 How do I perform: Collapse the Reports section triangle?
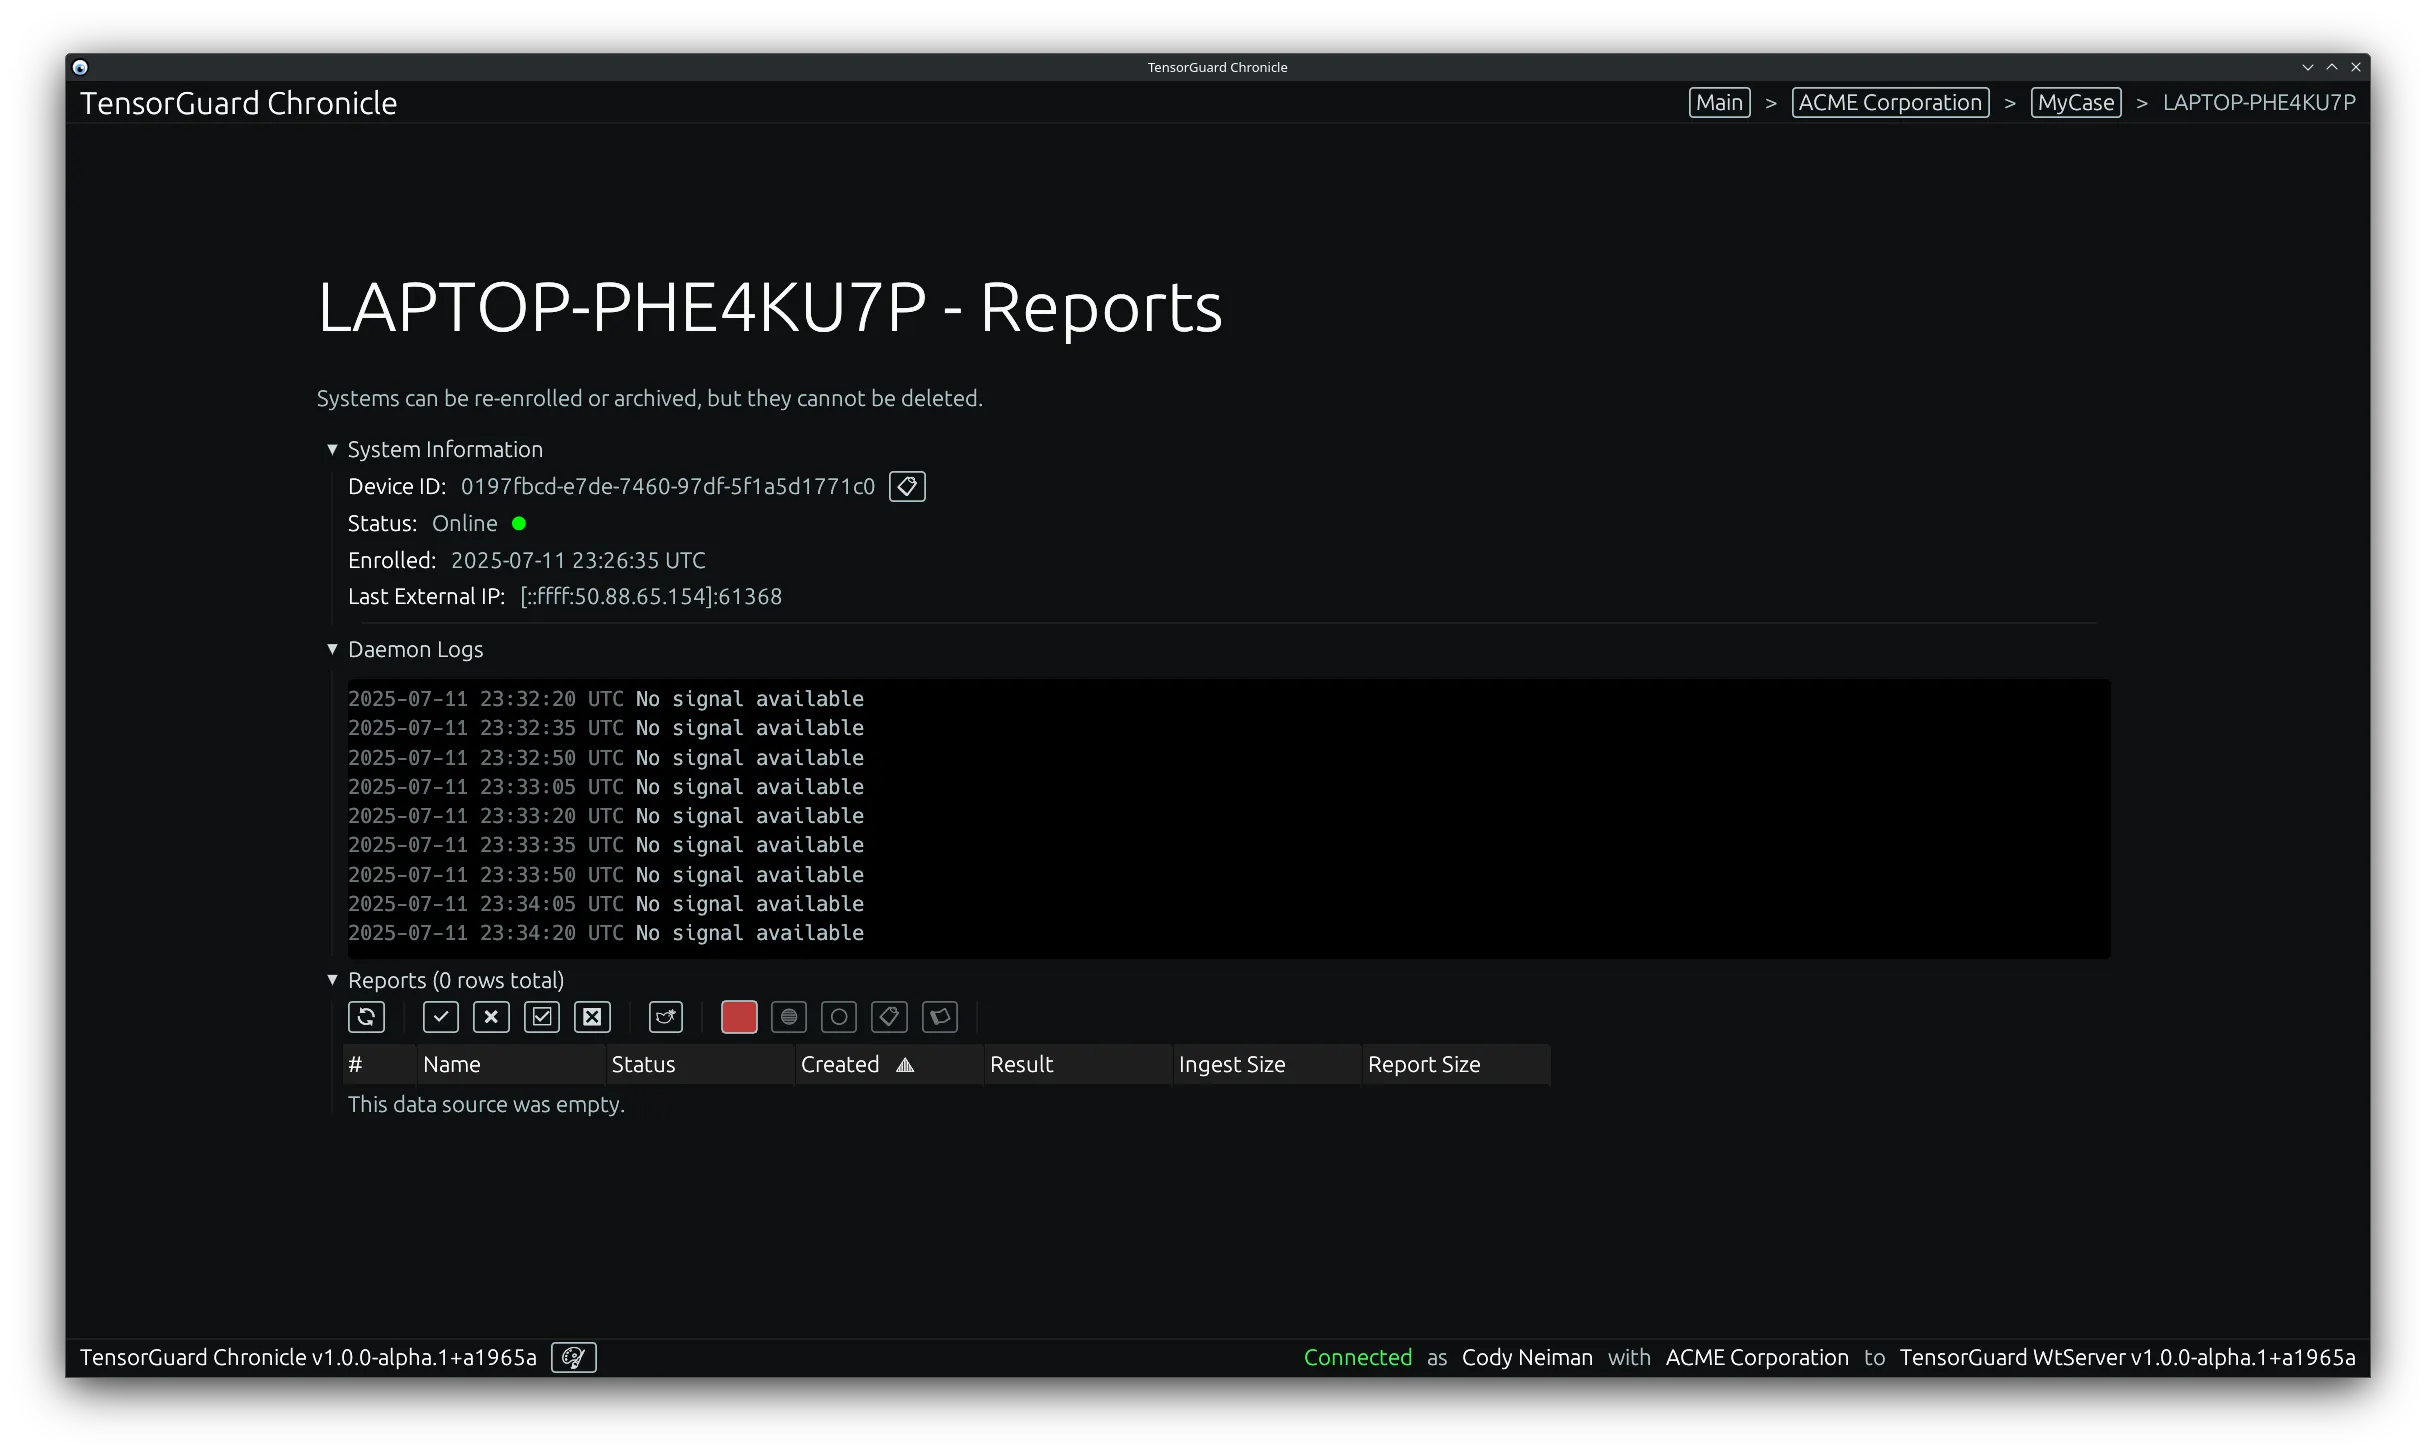click(333, 980)
